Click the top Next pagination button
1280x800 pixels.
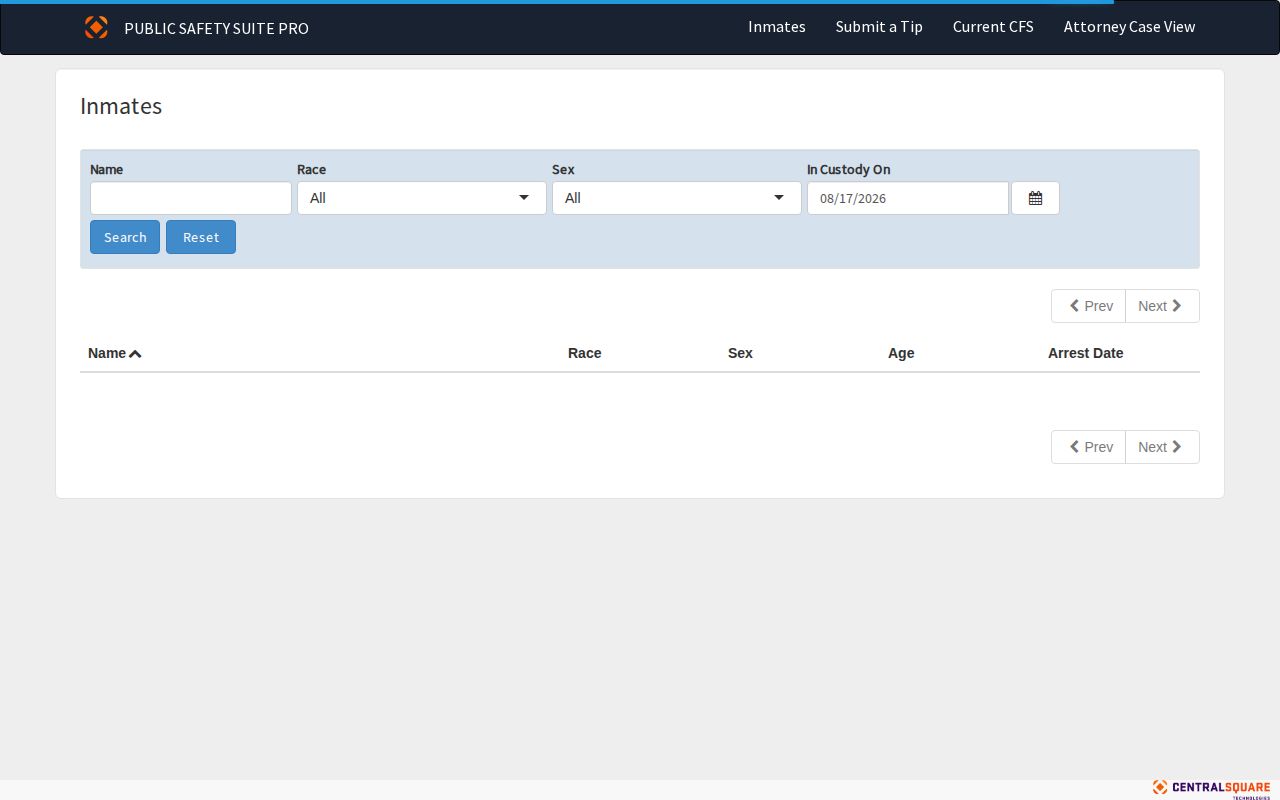click(x=1162, y=306)
